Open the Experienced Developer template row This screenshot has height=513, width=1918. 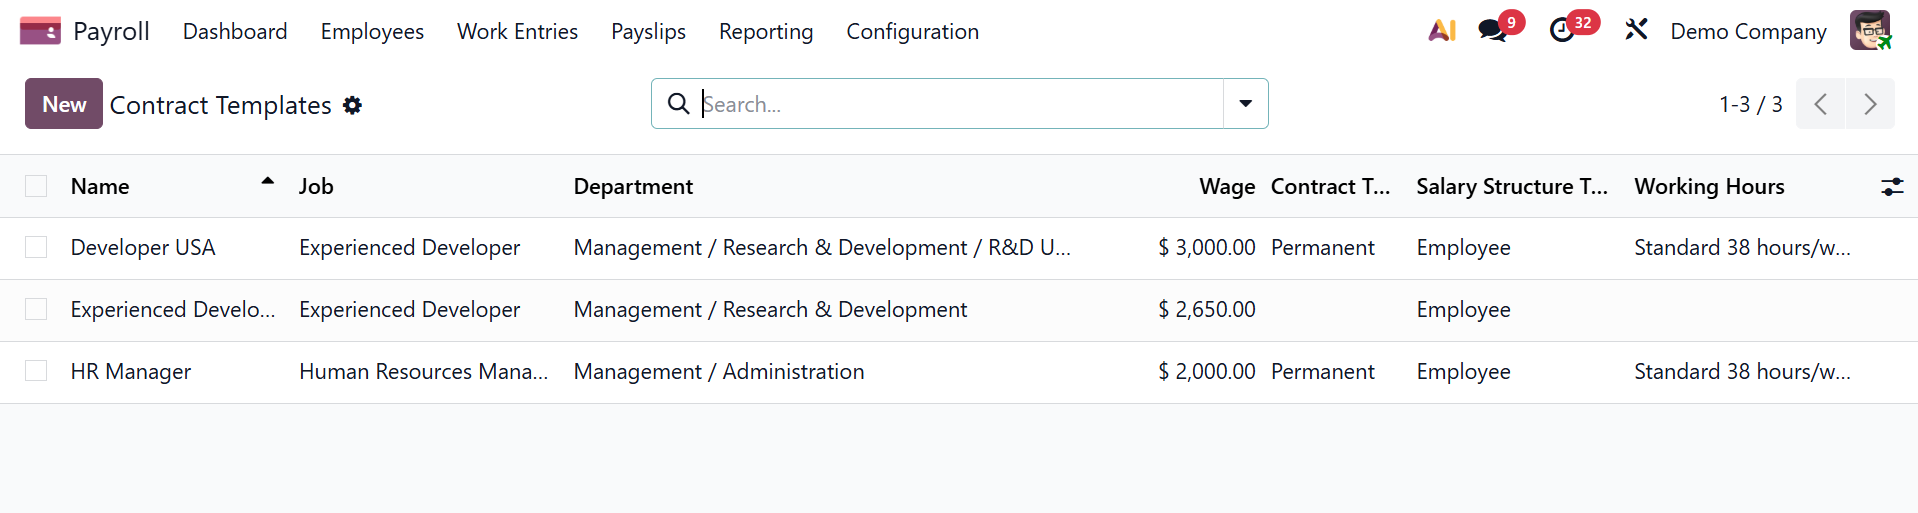coord(172,310)
